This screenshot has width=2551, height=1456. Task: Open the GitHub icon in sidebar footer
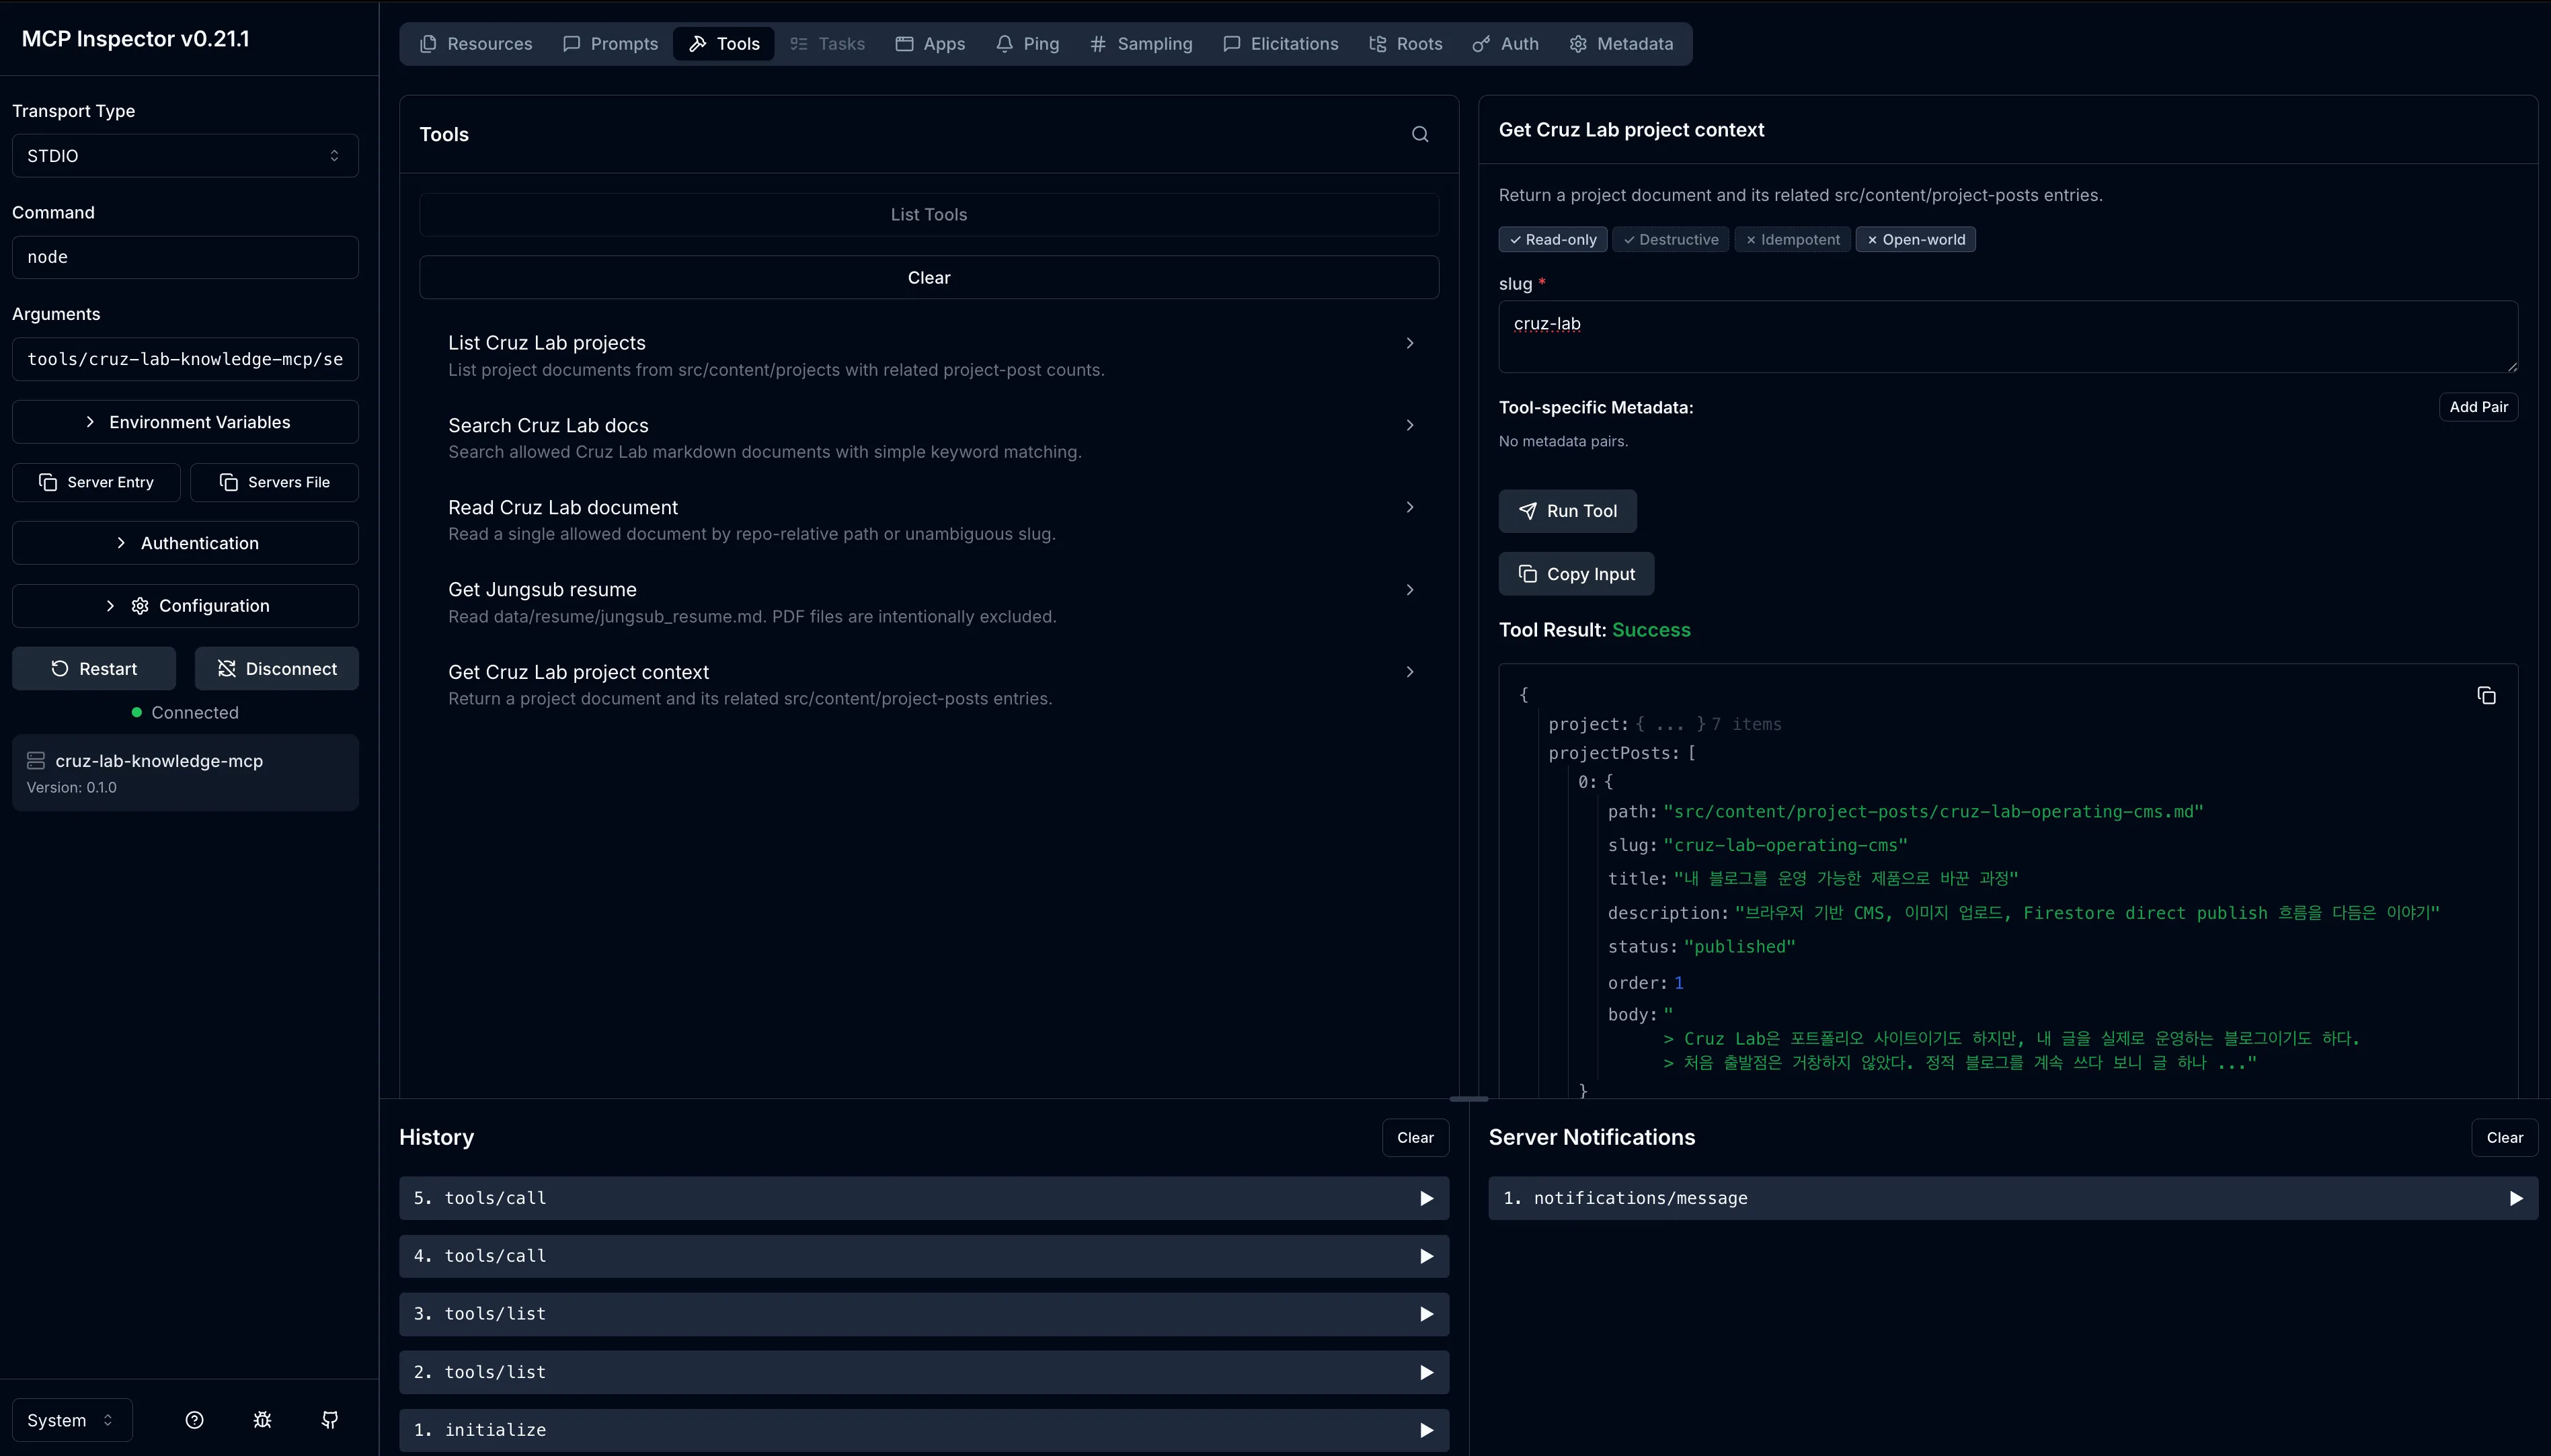coord(330,1420)
